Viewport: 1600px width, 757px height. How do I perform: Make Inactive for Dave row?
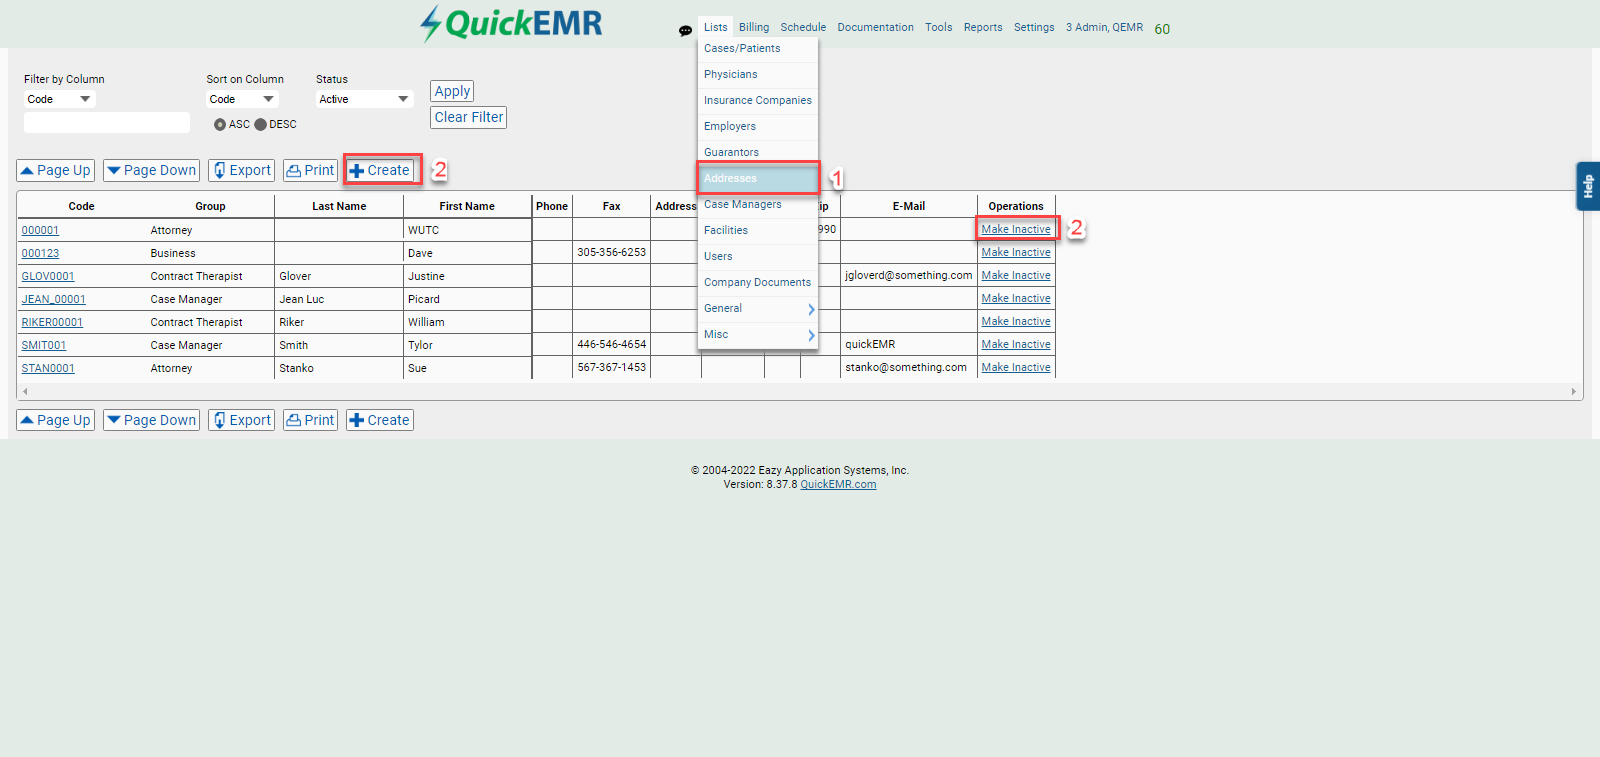click(1016, 253)
